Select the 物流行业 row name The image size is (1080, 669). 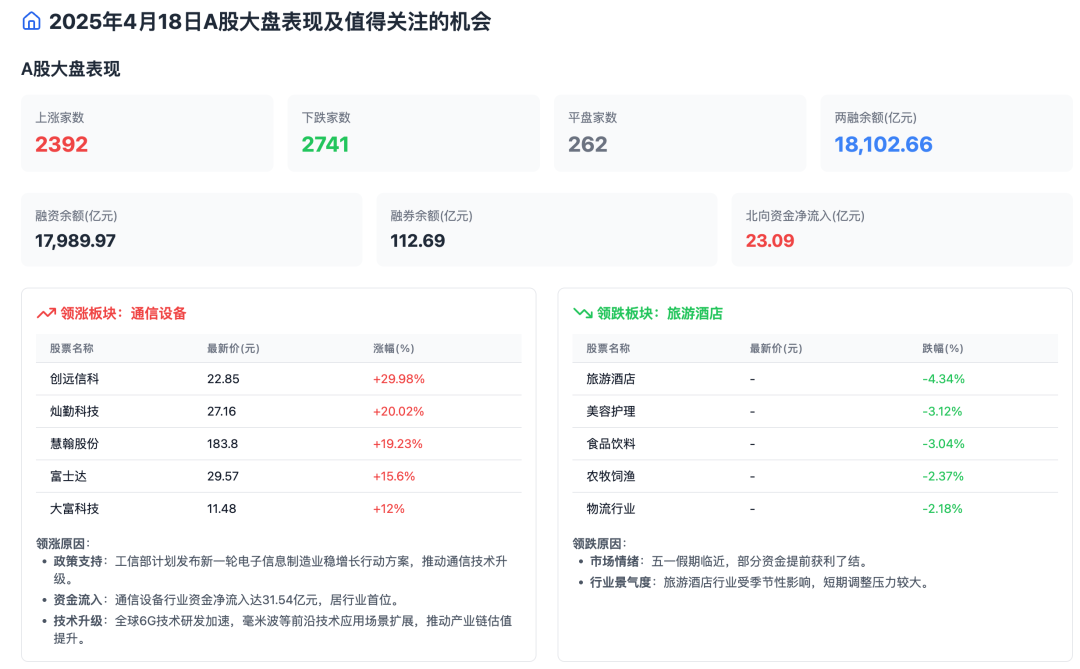point(611,508)
